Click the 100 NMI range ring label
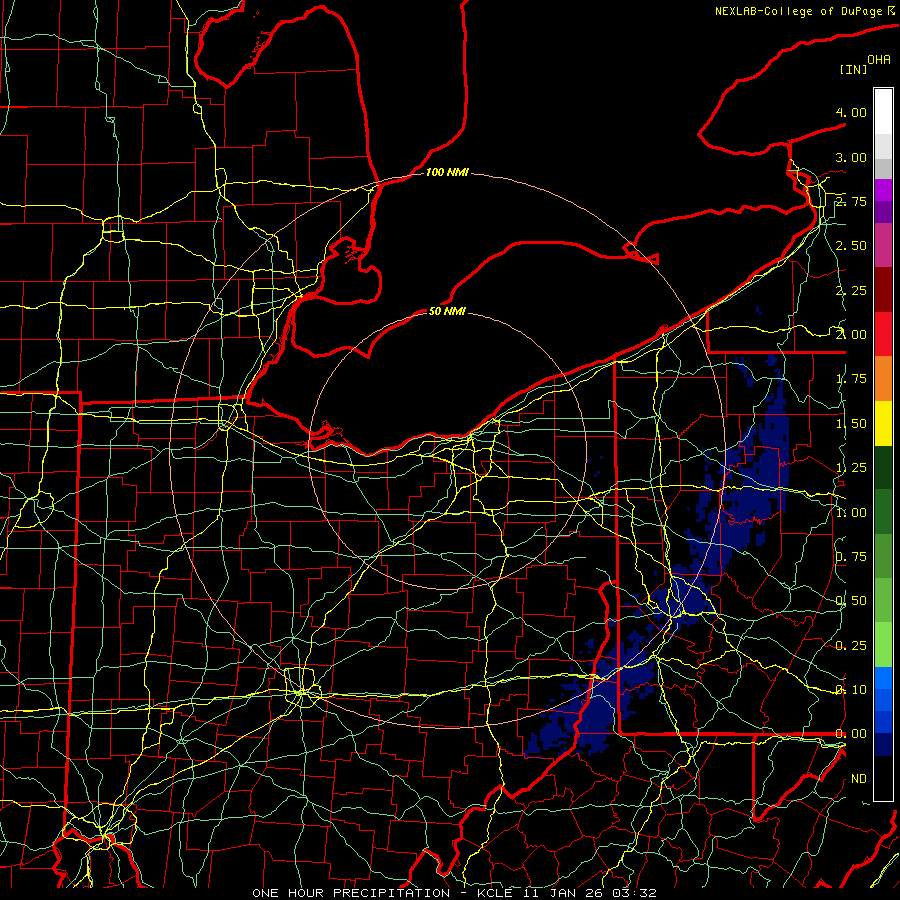Viewport: 900px width, 900px height. (x=447, y=172)
